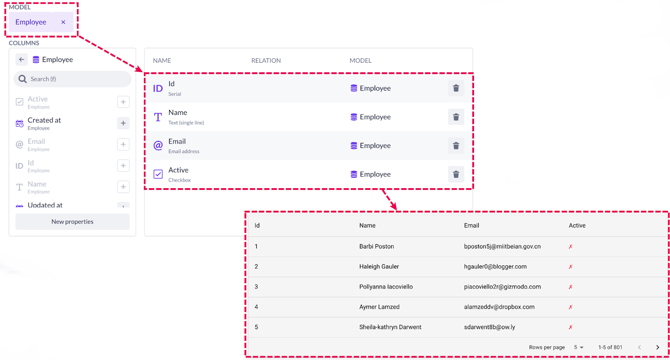
Task: Click the Active header in data table
Action: 577,225
